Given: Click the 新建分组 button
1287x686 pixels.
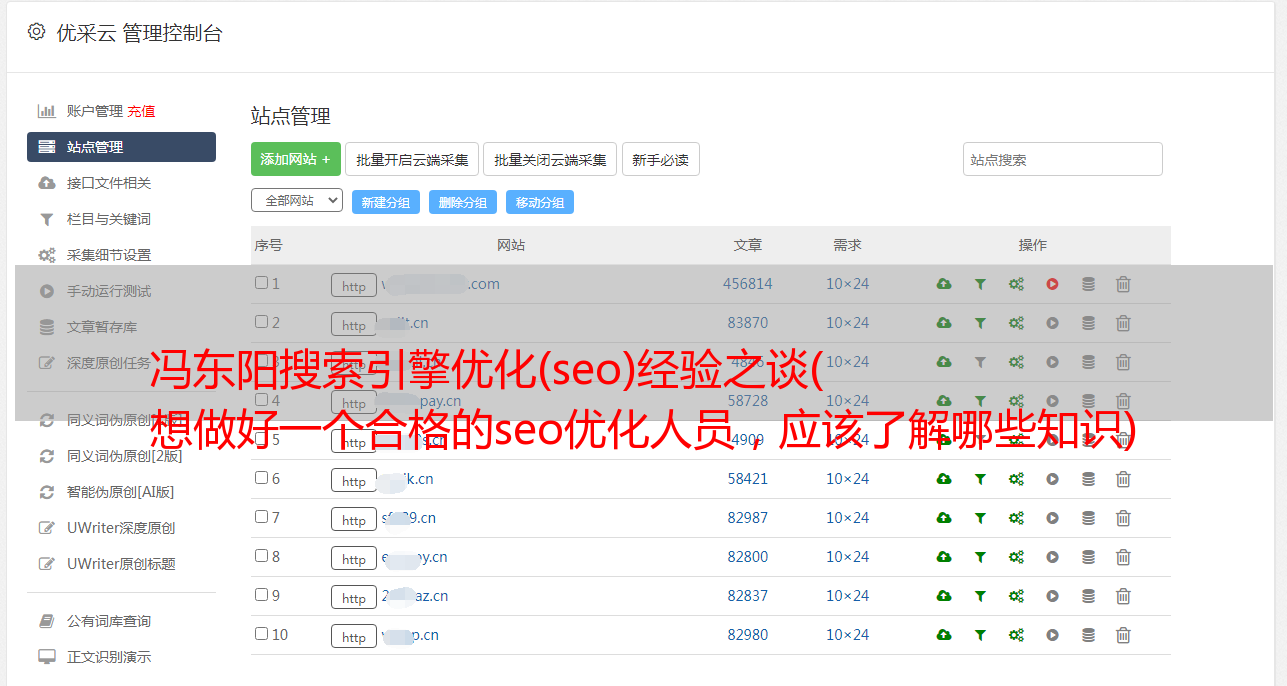Looking at the screenshot, I should [x=386, y=202].
